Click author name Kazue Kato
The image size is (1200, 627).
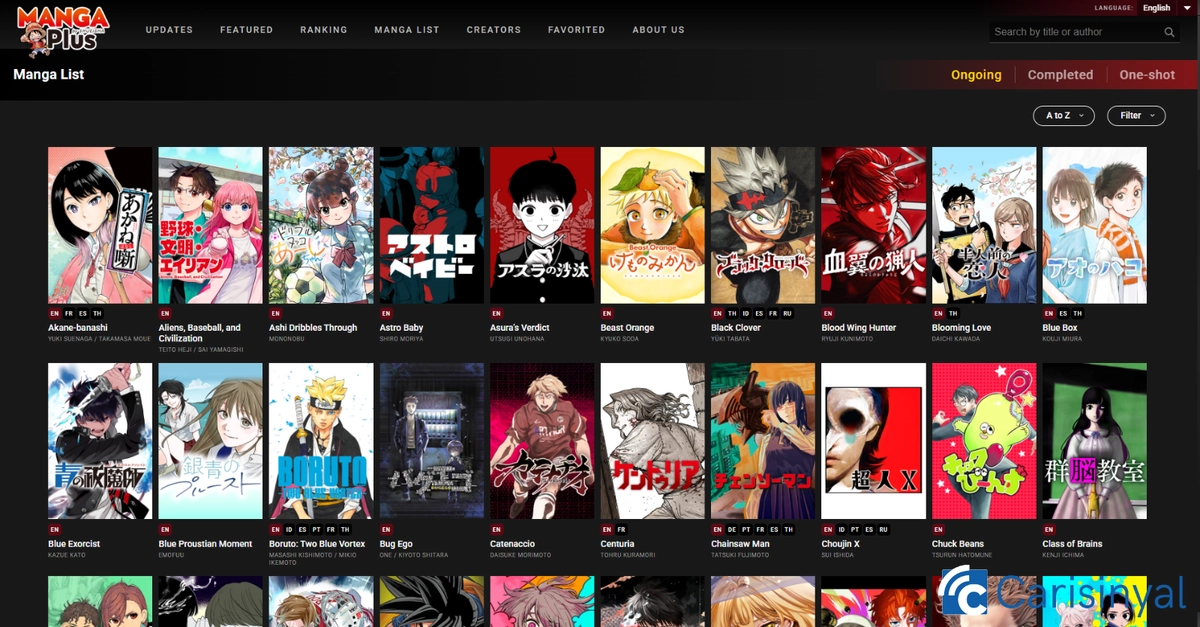tap(69, 555)
